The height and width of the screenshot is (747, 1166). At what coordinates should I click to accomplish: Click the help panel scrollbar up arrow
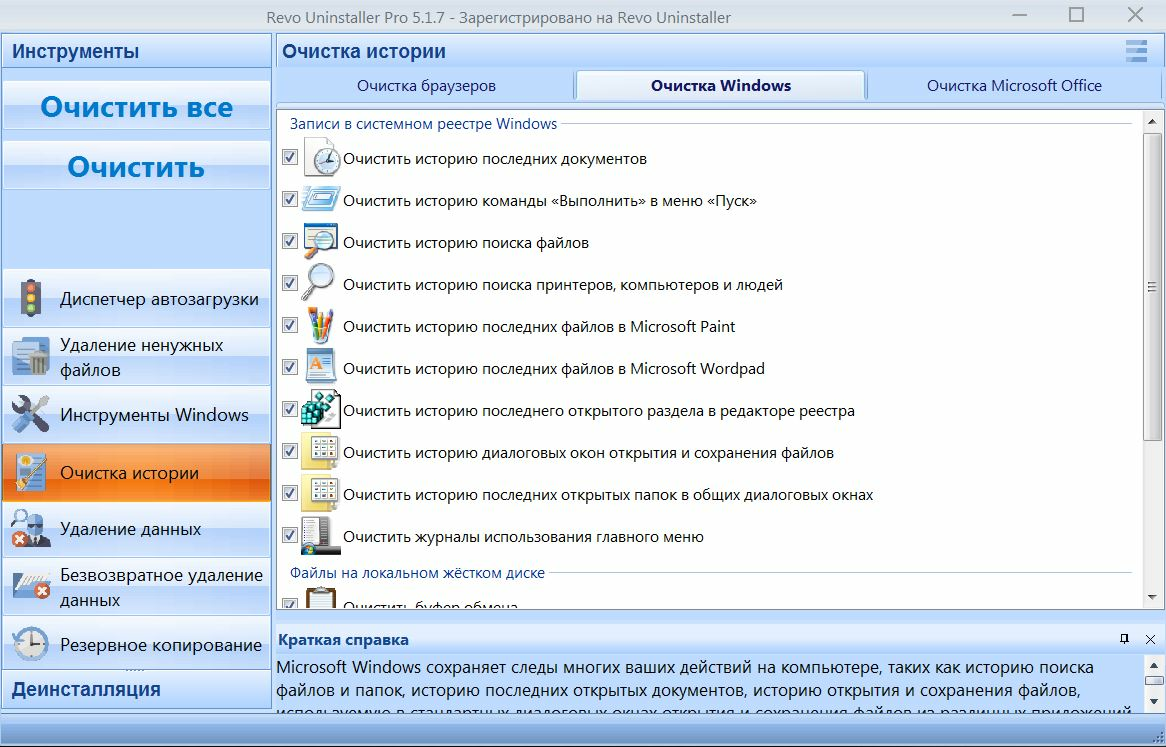click(x=1153, y=665)
